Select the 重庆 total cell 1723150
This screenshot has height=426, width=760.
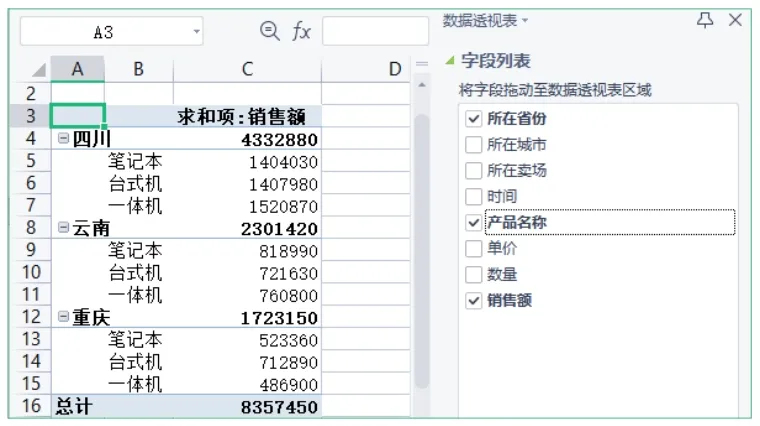point(247,317)
